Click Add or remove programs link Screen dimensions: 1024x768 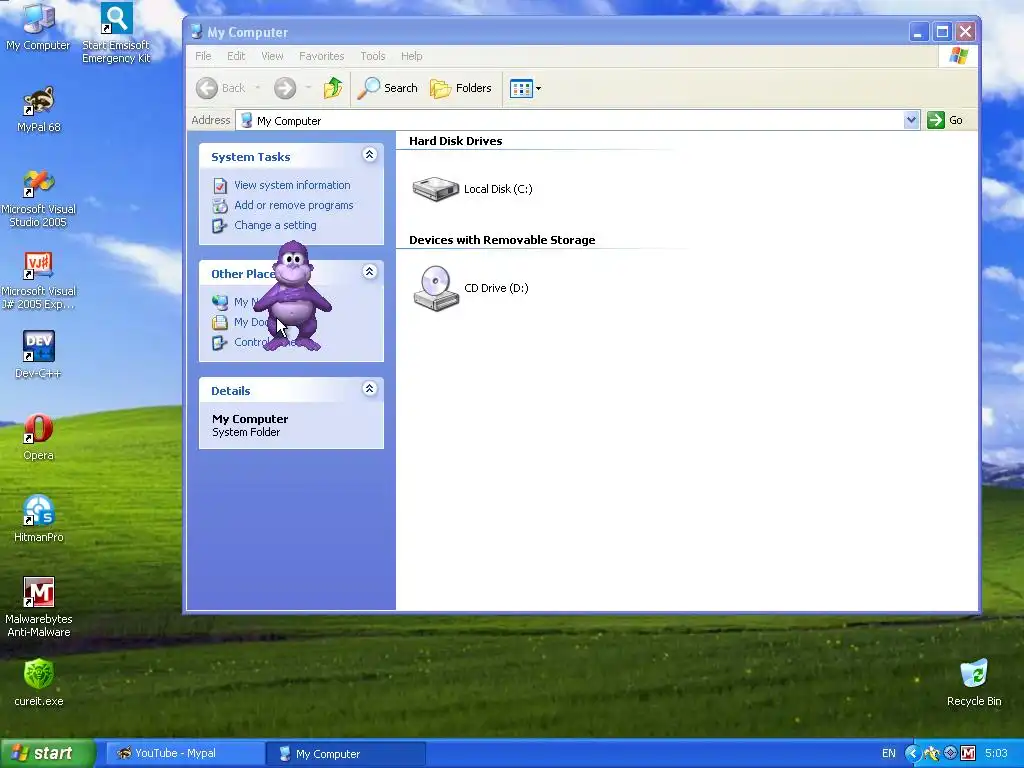pos(293,205)
